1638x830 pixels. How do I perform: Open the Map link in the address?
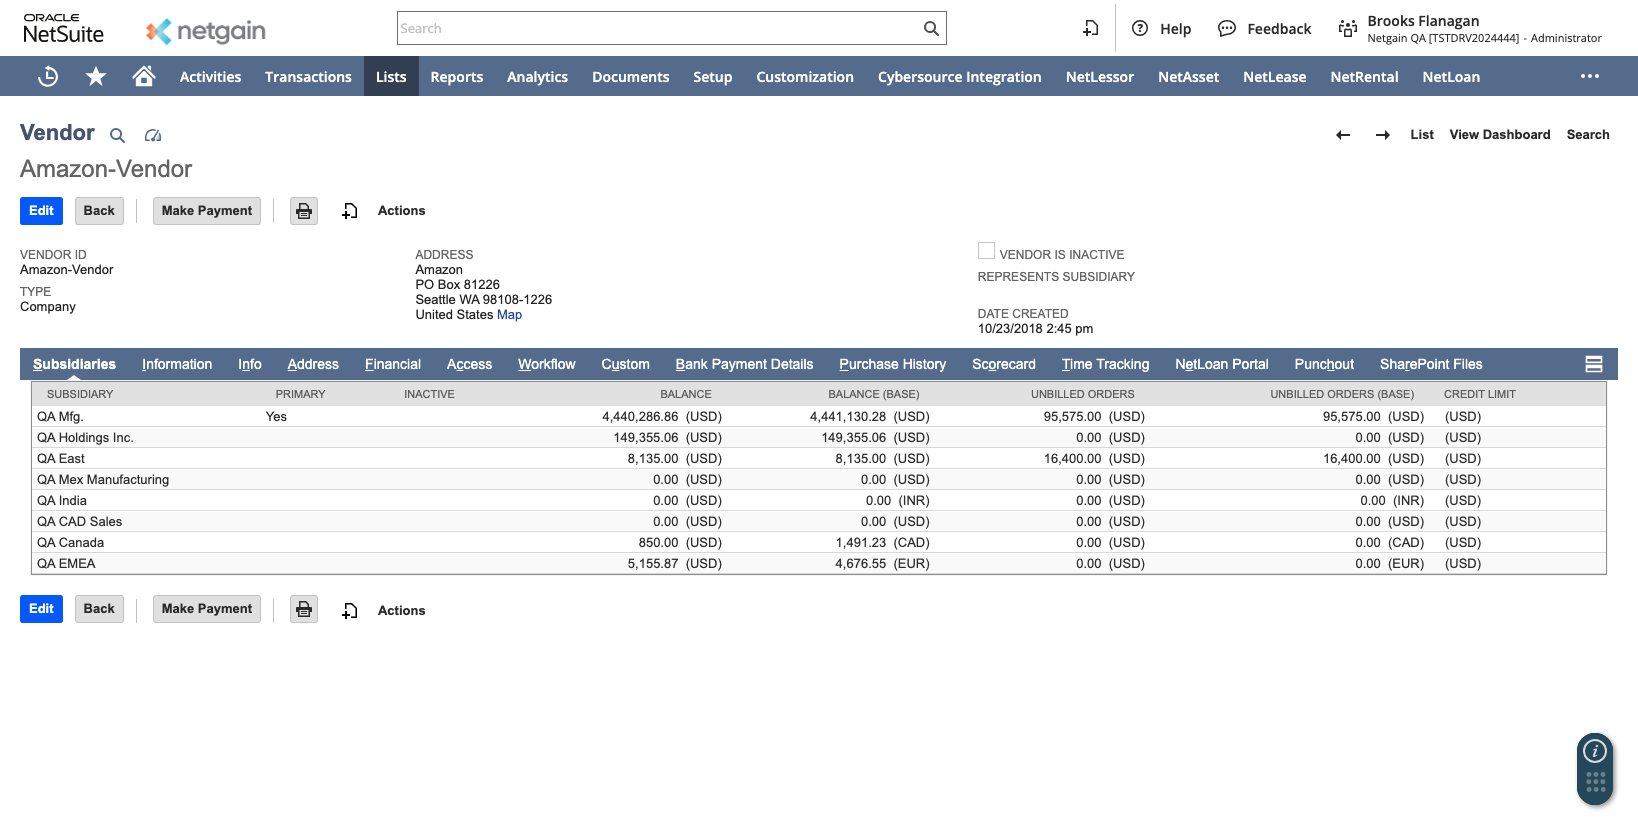click(x=509, y=315)
